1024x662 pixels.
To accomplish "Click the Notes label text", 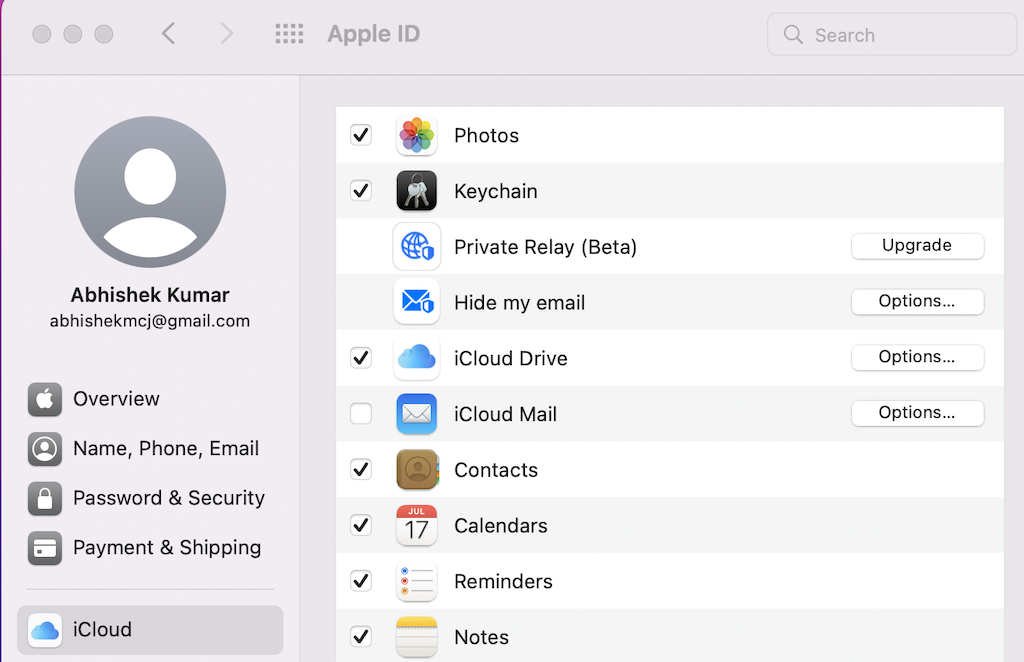I will tap(481, 637).
